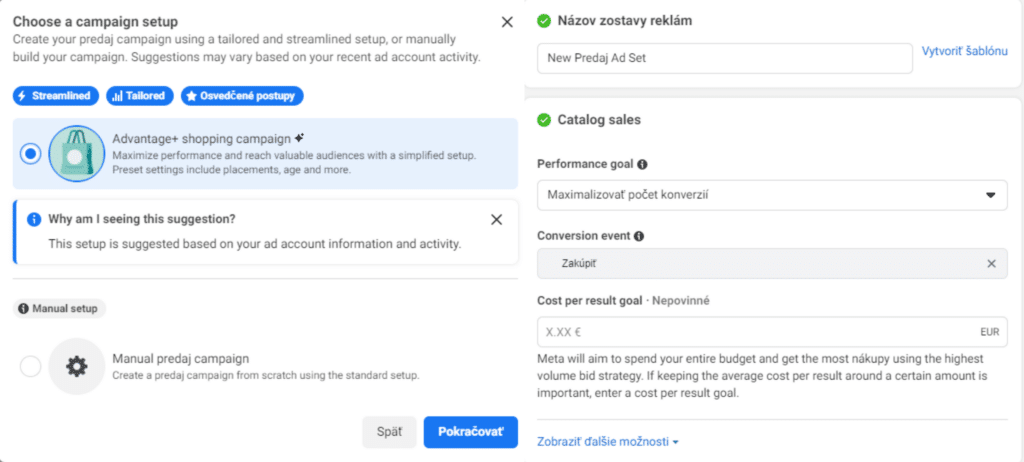Screen dimensions: 1024x462
Task: Click the green checkmark beside Názov zostavy reklám
Action: pos(543,21)
